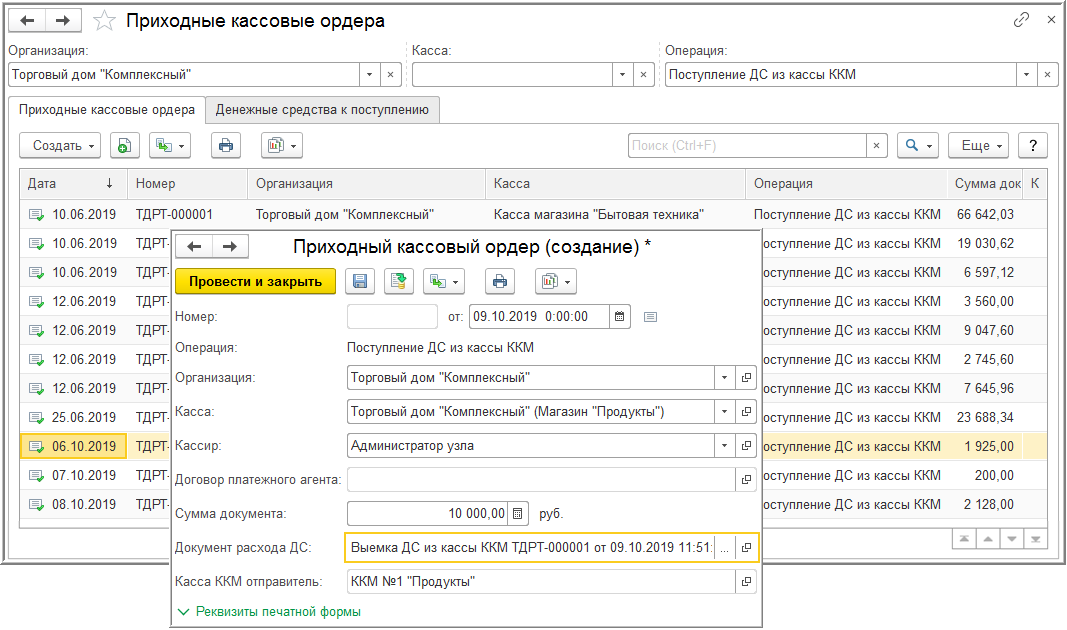Click the get link icon at top right
The width and height of the screenshot is (1067, 630).
click(x=1021, y=20)
